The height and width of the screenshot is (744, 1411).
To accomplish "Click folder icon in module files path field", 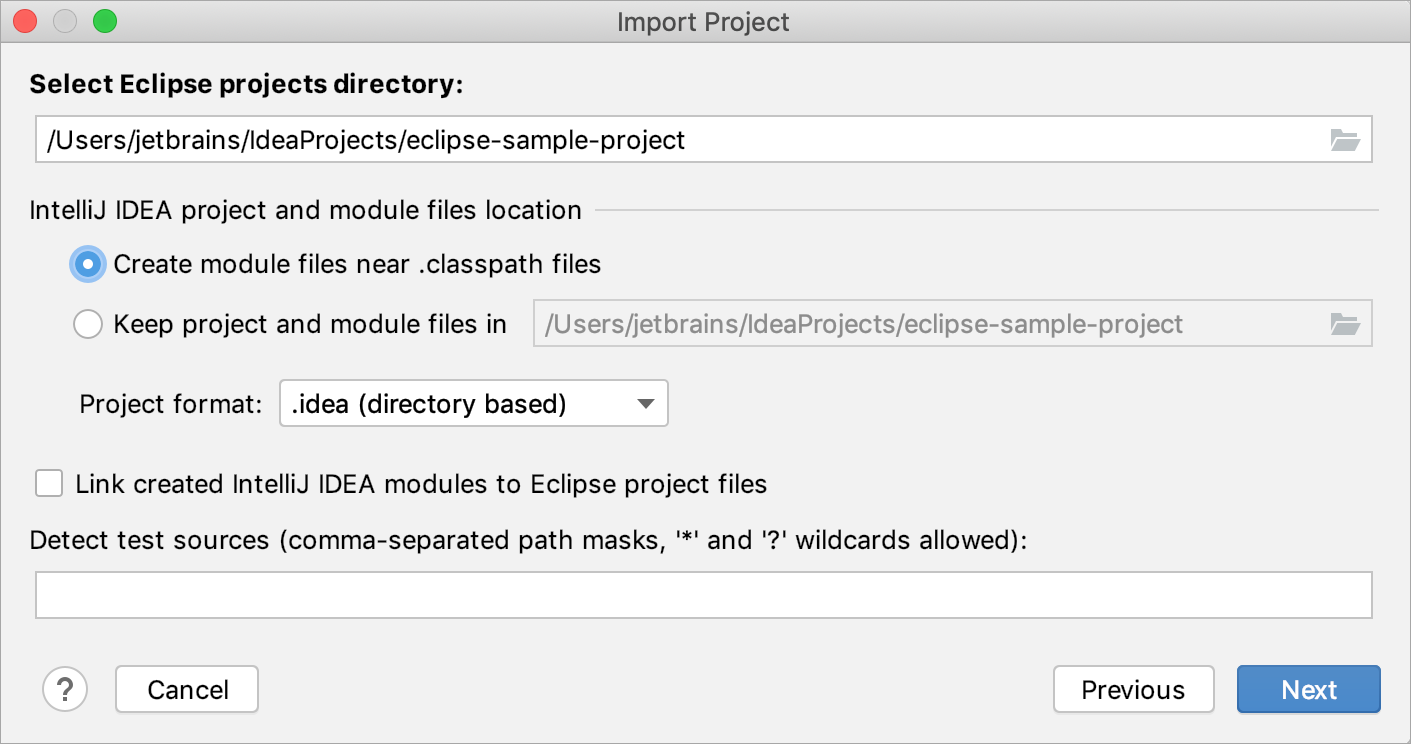I will click(1345, 324).
